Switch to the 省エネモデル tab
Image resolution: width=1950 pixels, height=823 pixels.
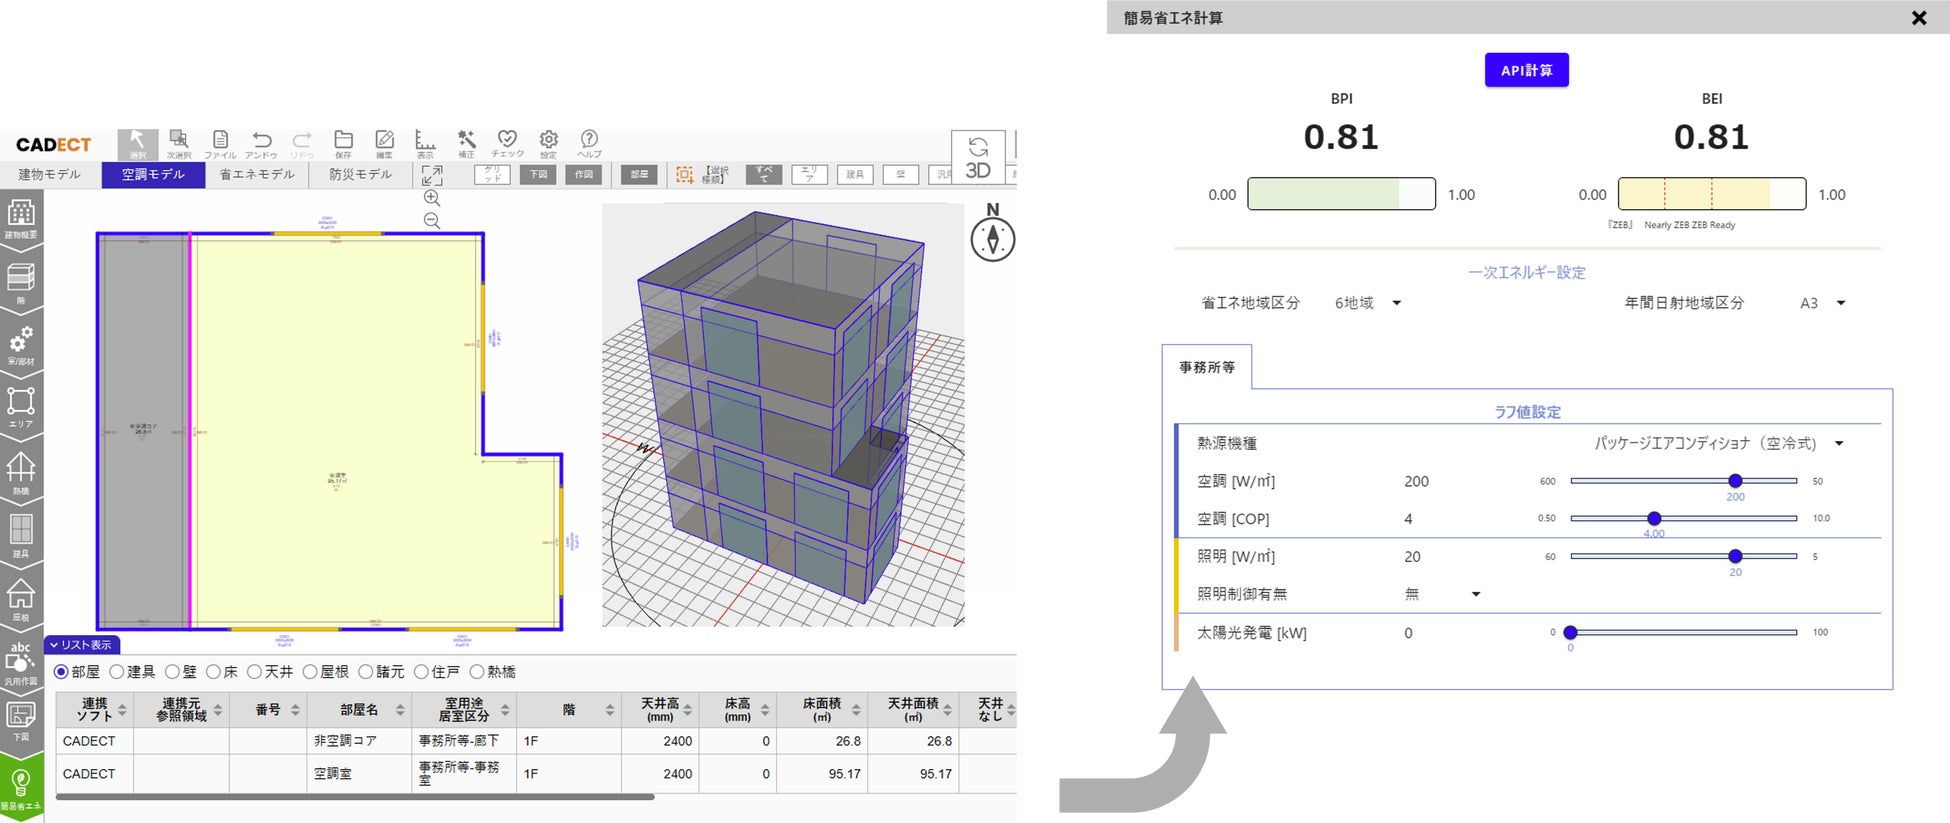[257, 175]
